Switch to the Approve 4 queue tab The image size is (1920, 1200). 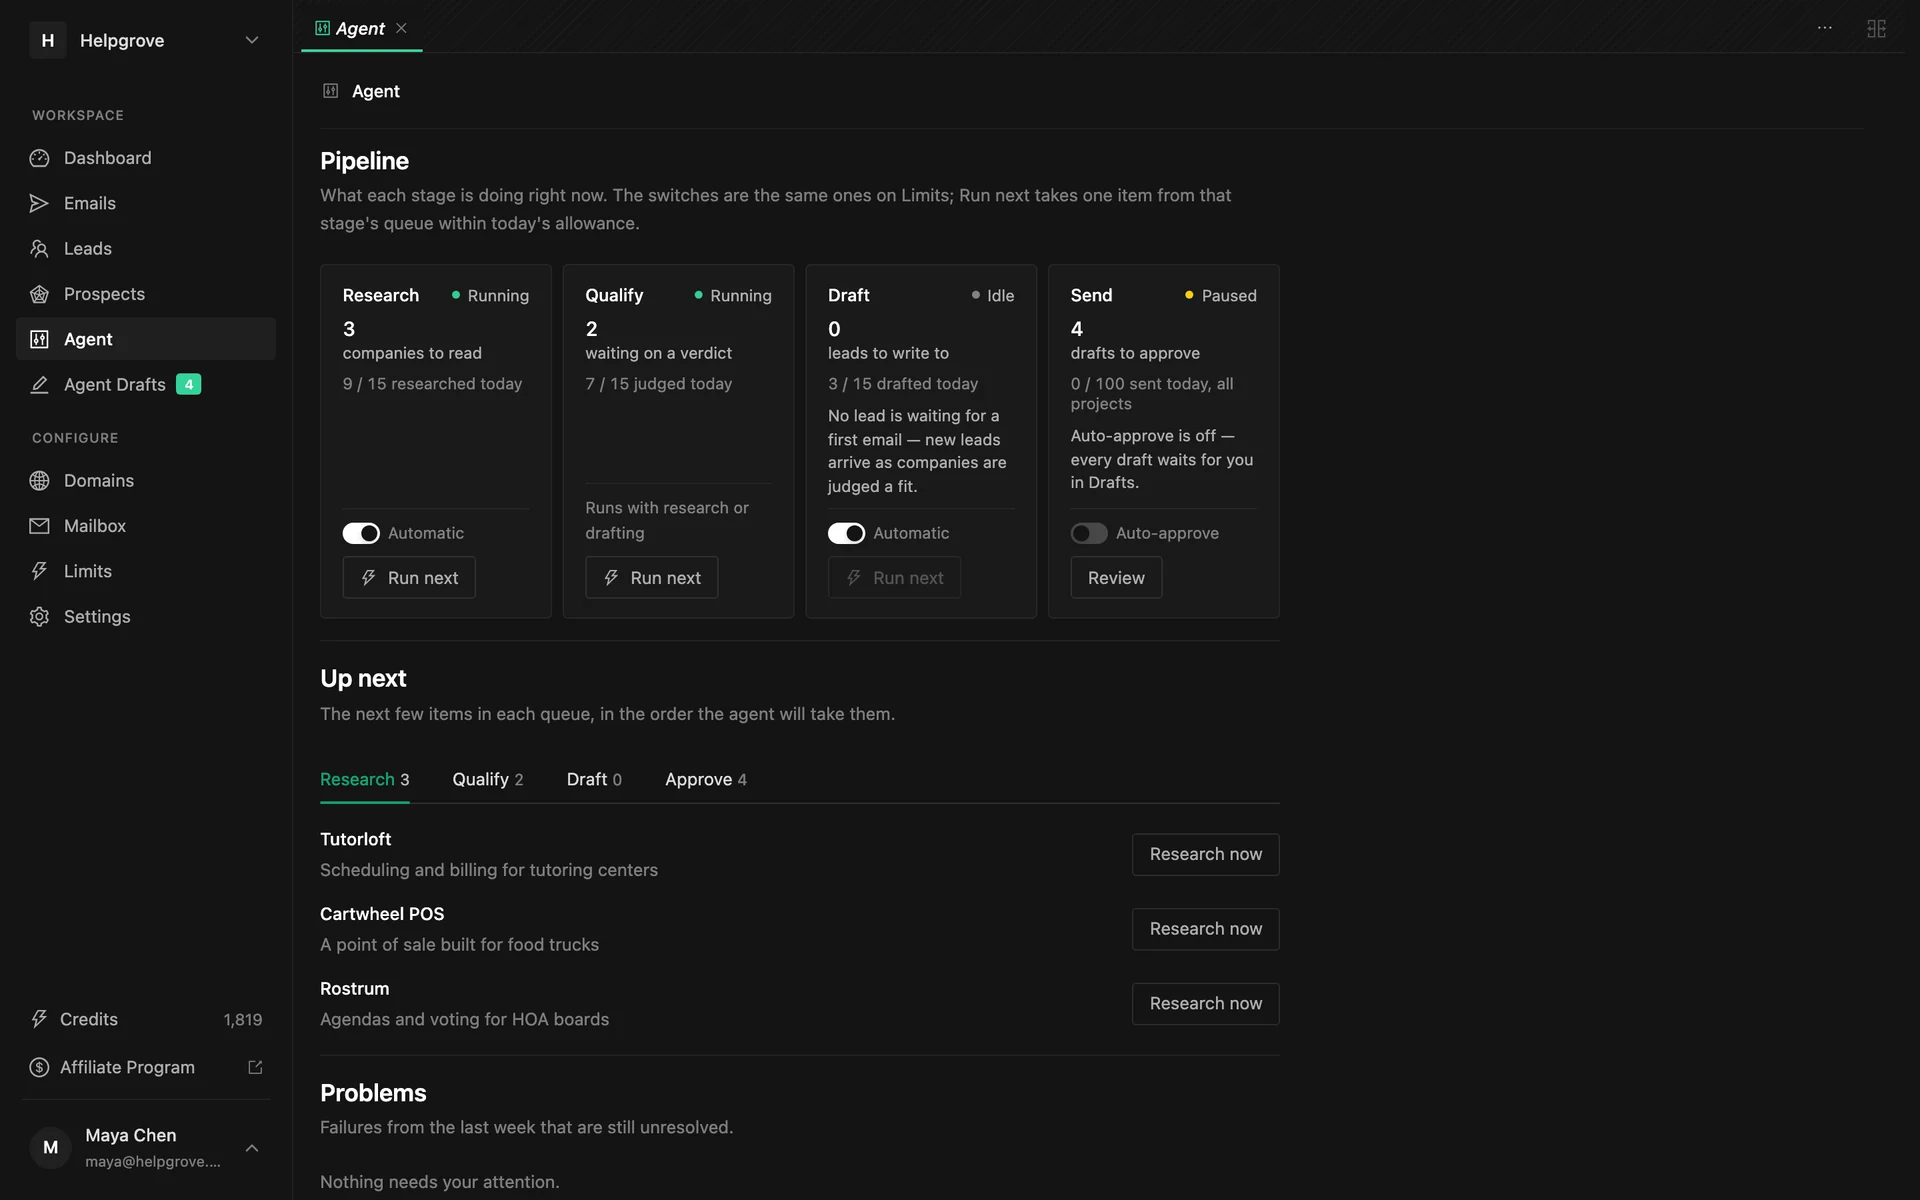pos(706,779)
